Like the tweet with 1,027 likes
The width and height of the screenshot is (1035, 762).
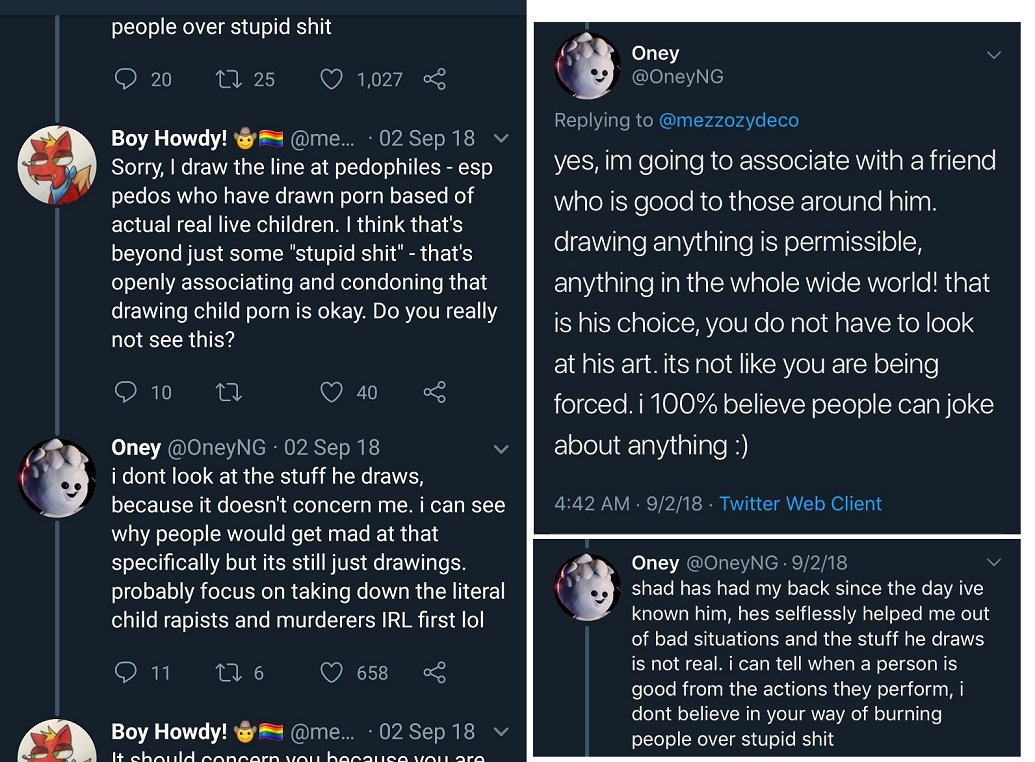coord(331,79)
